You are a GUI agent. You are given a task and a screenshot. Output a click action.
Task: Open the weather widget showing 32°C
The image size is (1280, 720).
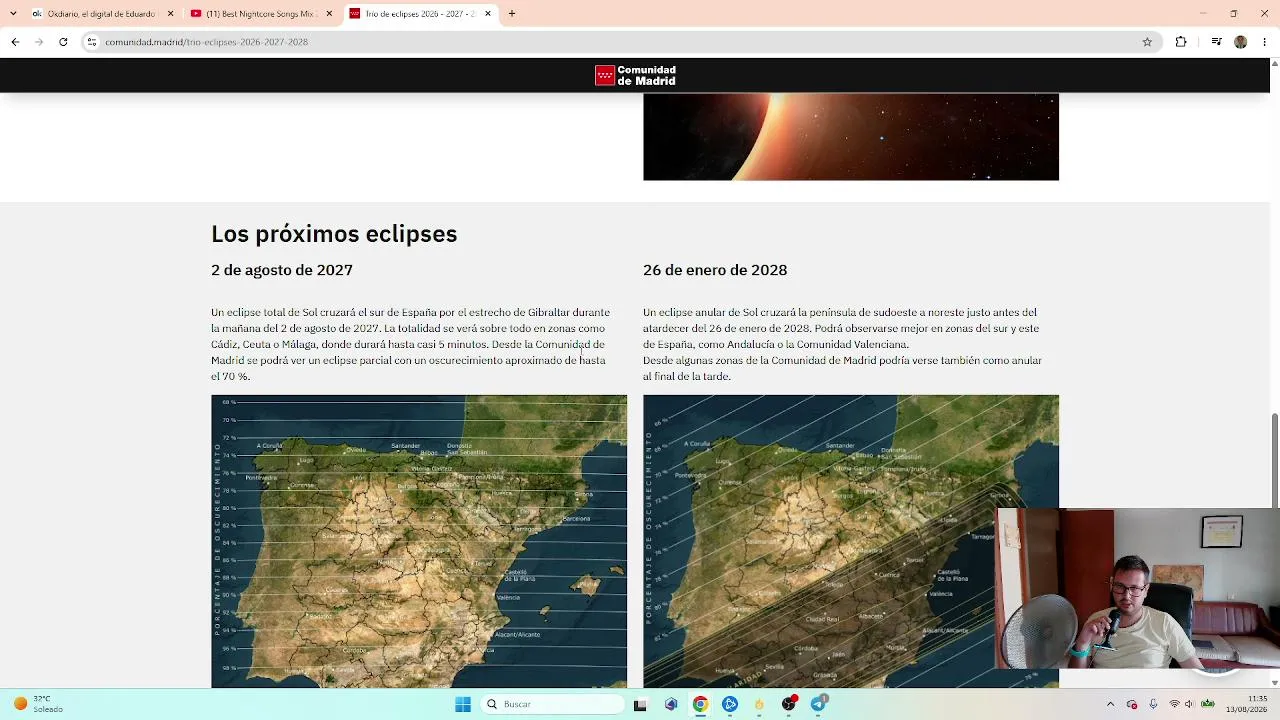pos(38,704)
